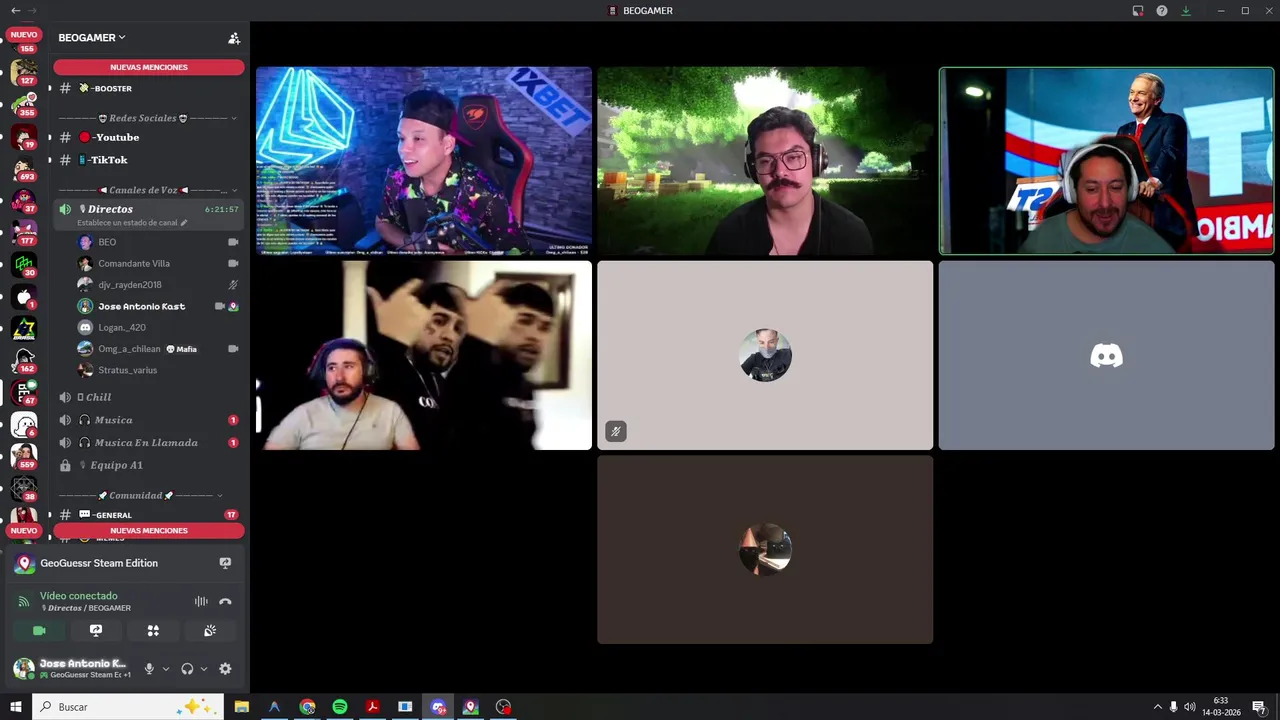
Task: Open the TikTok text channel
Action: [x=148, y=160]
